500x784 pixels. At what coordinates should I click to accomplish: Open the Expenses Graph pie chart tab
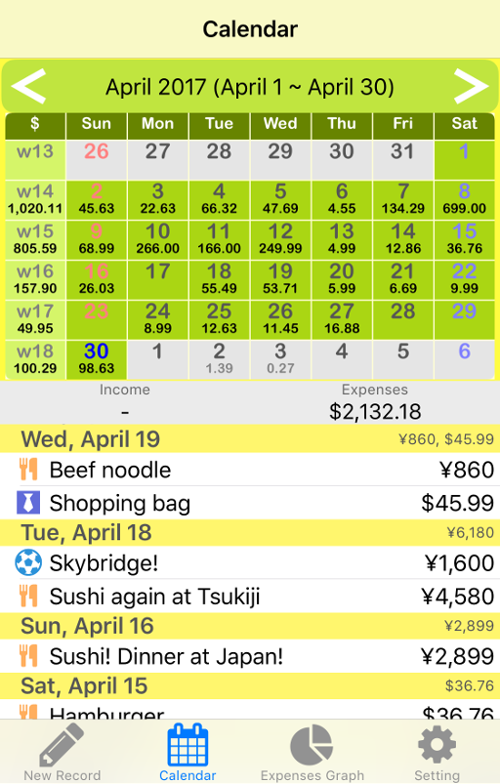tap(312, 752)
